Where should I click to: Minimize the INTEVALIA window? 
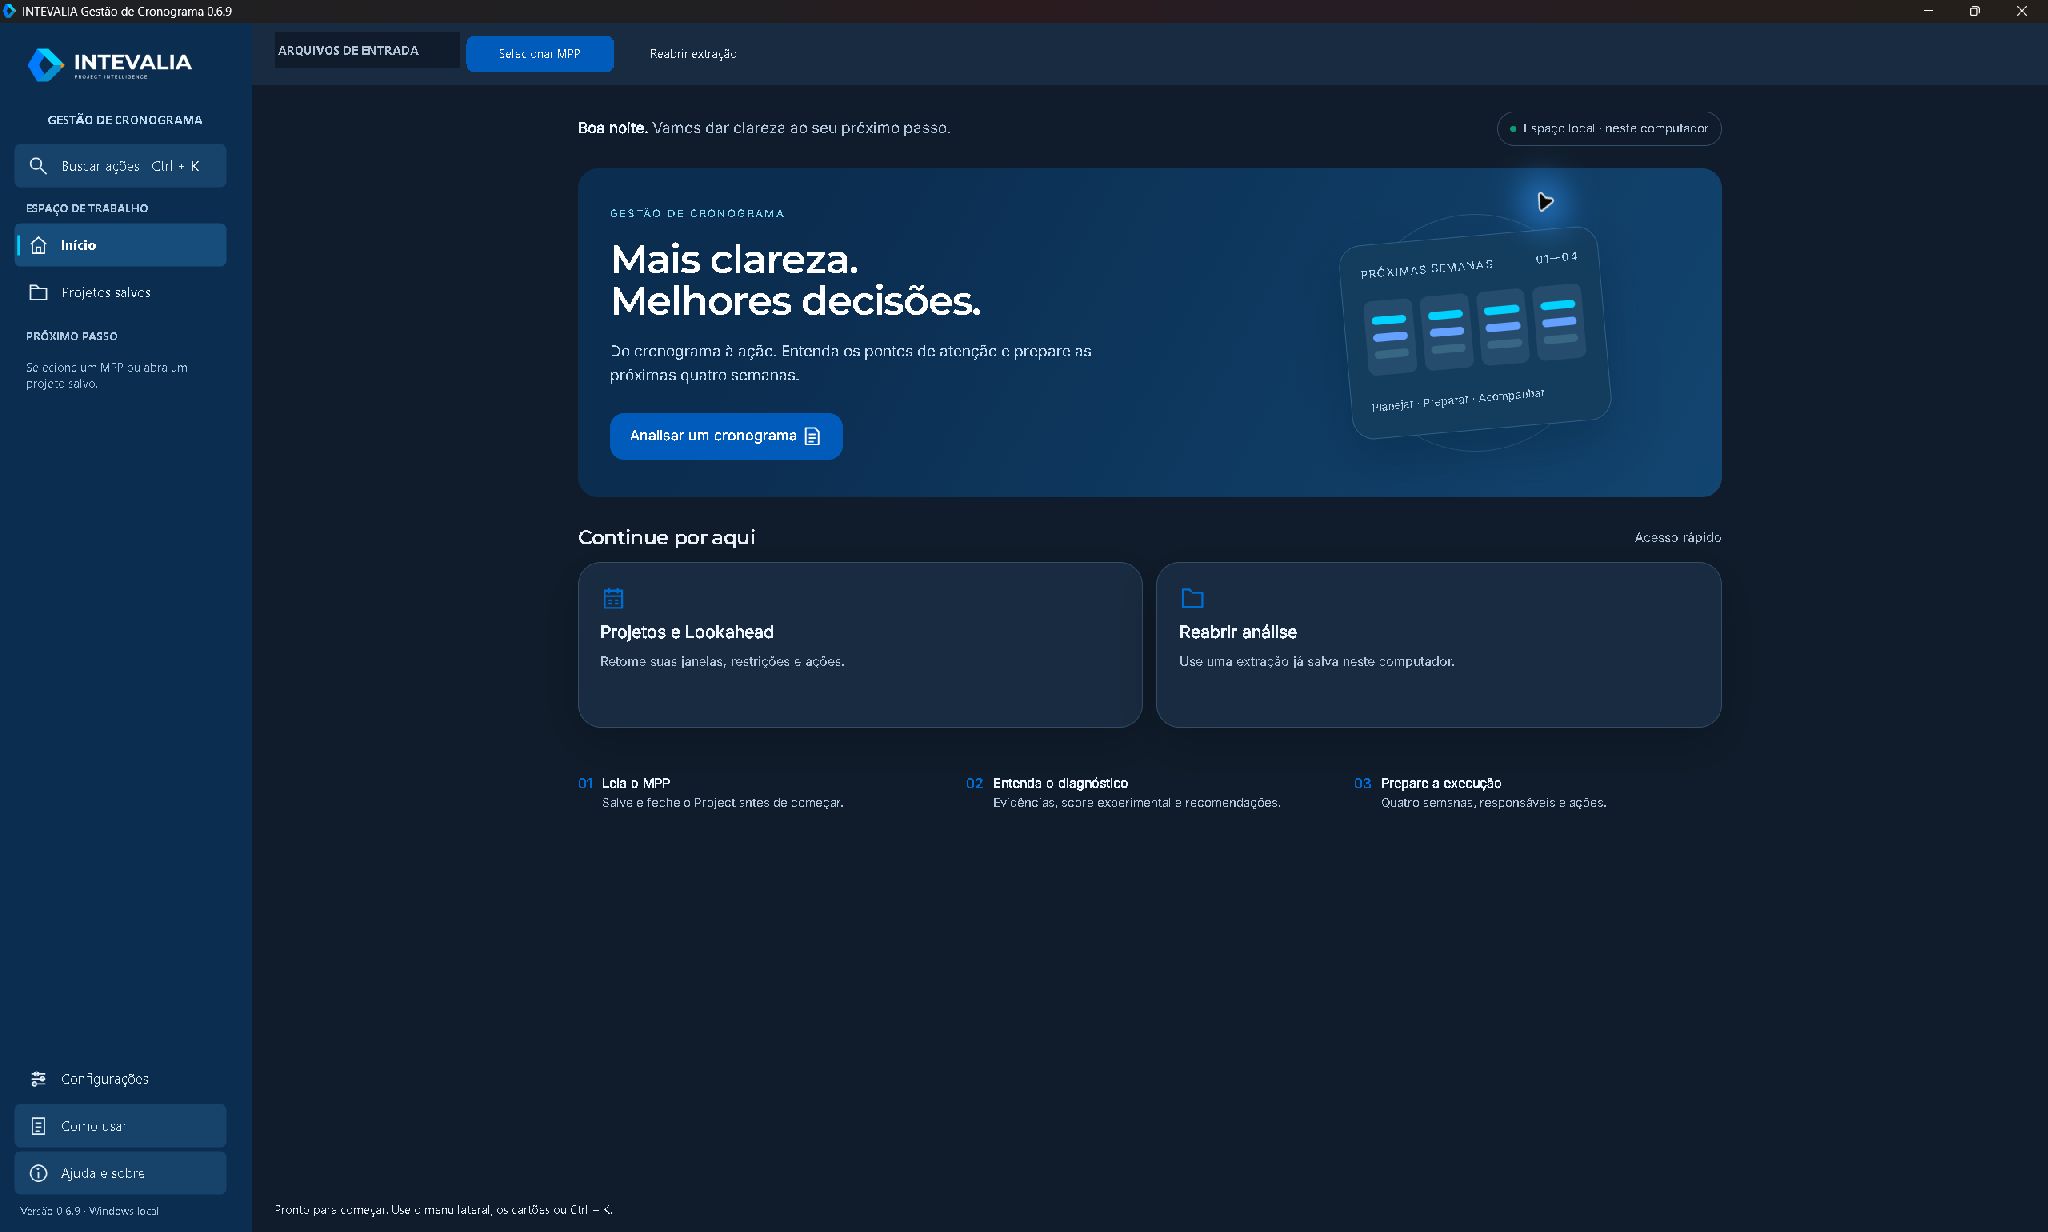click(1928, 11)
